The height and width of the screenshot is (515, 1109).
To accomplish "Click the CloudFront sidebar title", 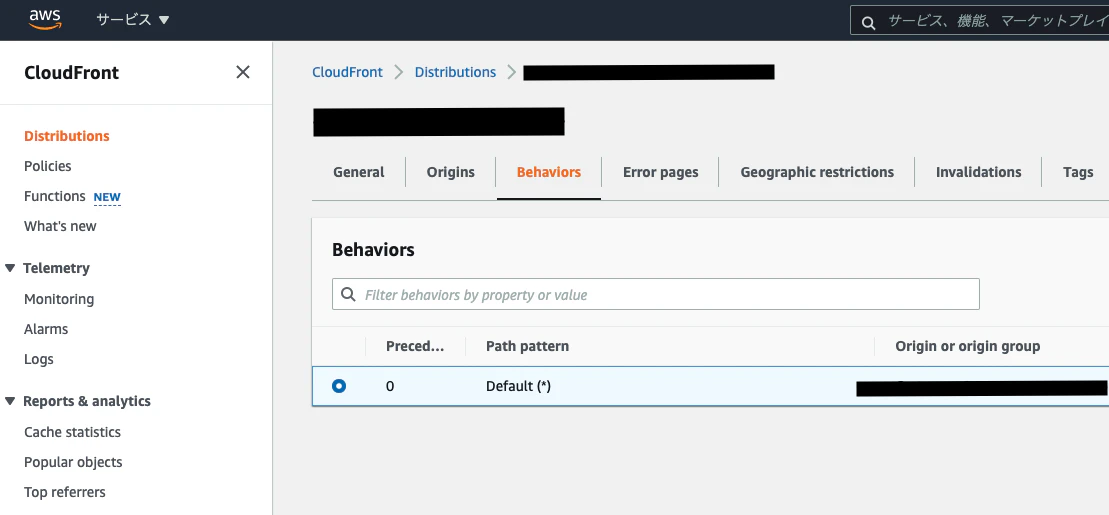I will pyautogui.click(x=71, y=73).
